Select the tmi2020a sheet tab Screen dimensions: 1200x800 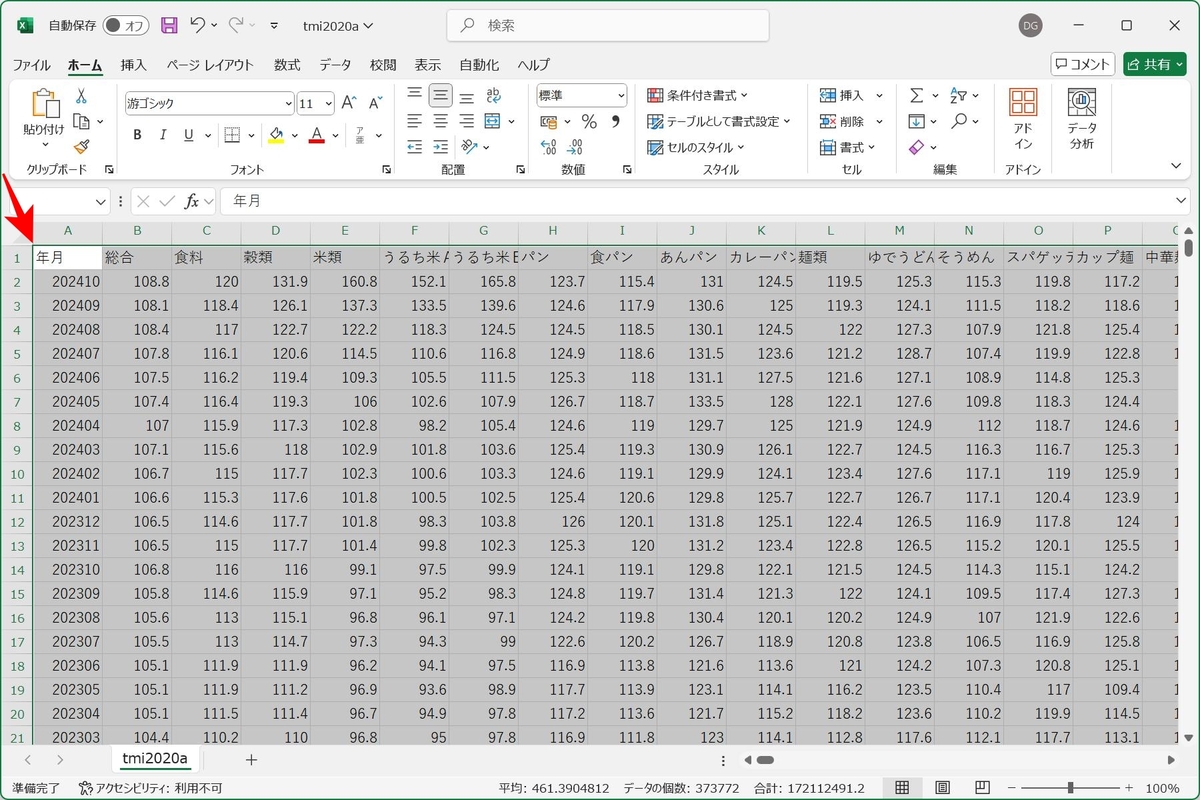pos(155,759)
